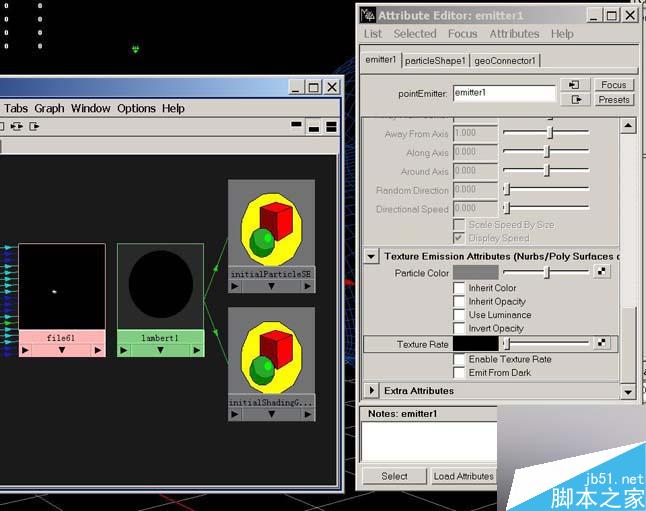Click go to output connection icon below emitter1 field
This screenshot has width=646, height=511.
coord(576,99)
